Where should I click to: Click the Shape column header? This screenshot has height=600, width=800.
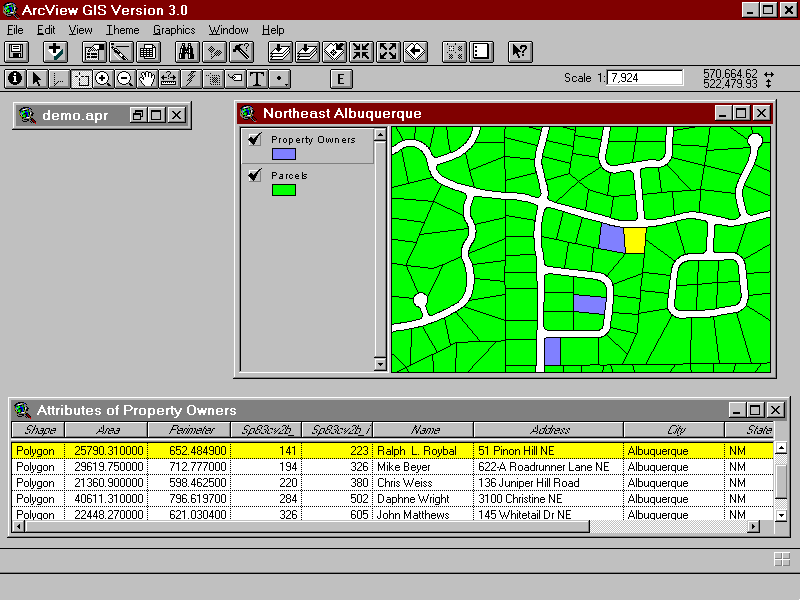pos(38,430)
